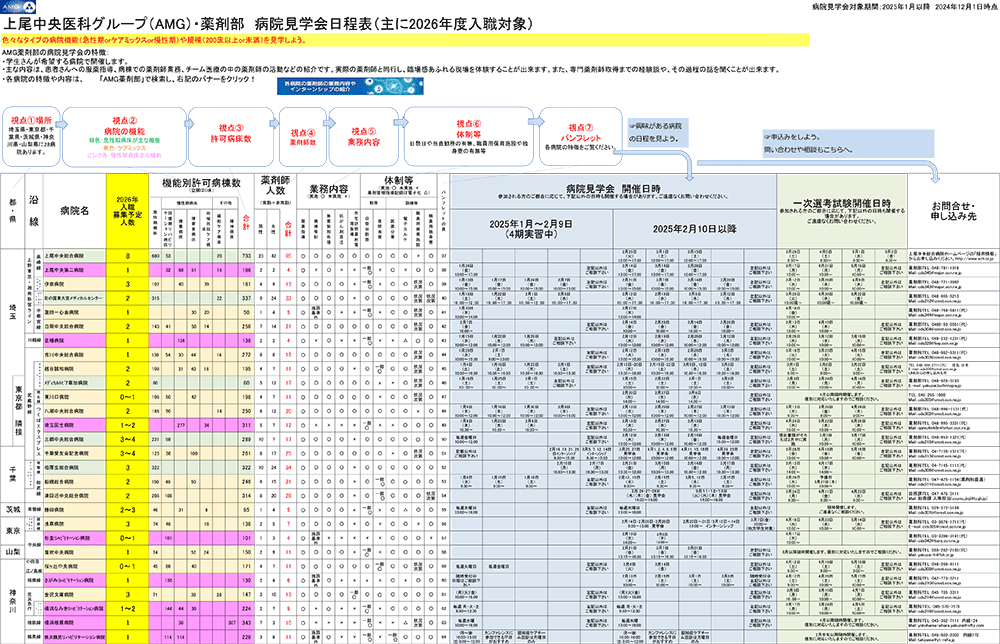Click the 彩の国東大宮メディカルセンター name cell
Viewport: 1000px width, 644px height.
coord(75,298)
